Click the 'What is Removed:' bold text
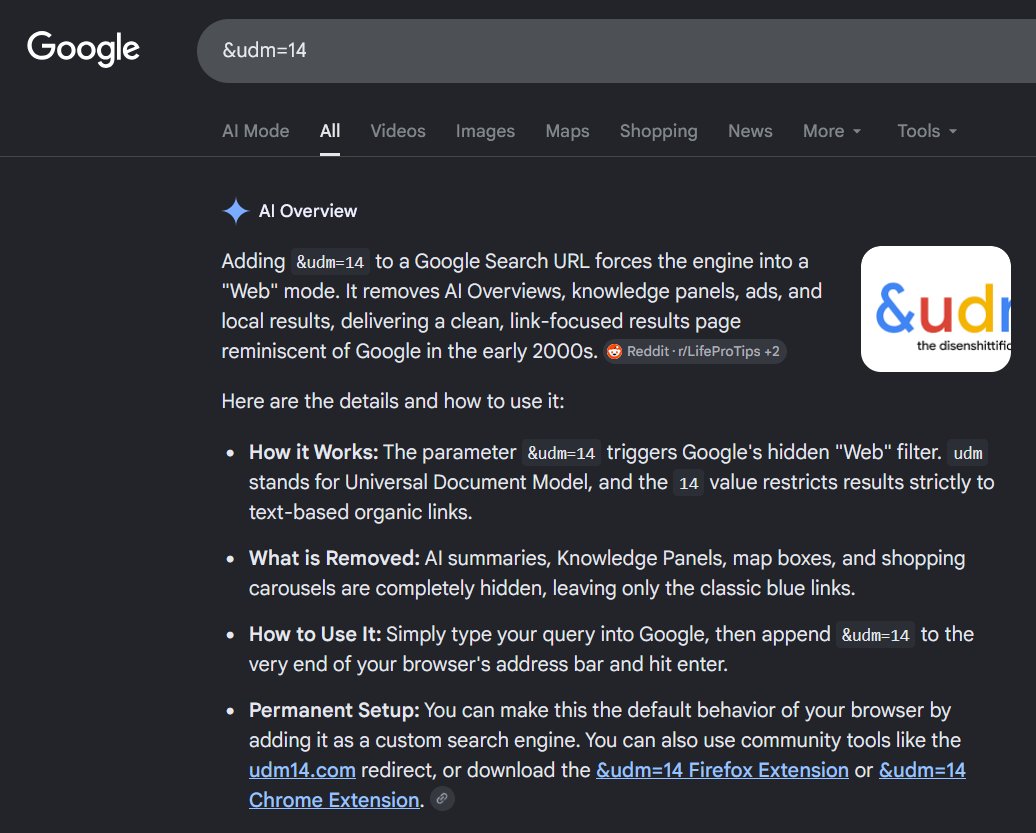The width and height of the screenshot is (1036, 833). click(334, 558)
